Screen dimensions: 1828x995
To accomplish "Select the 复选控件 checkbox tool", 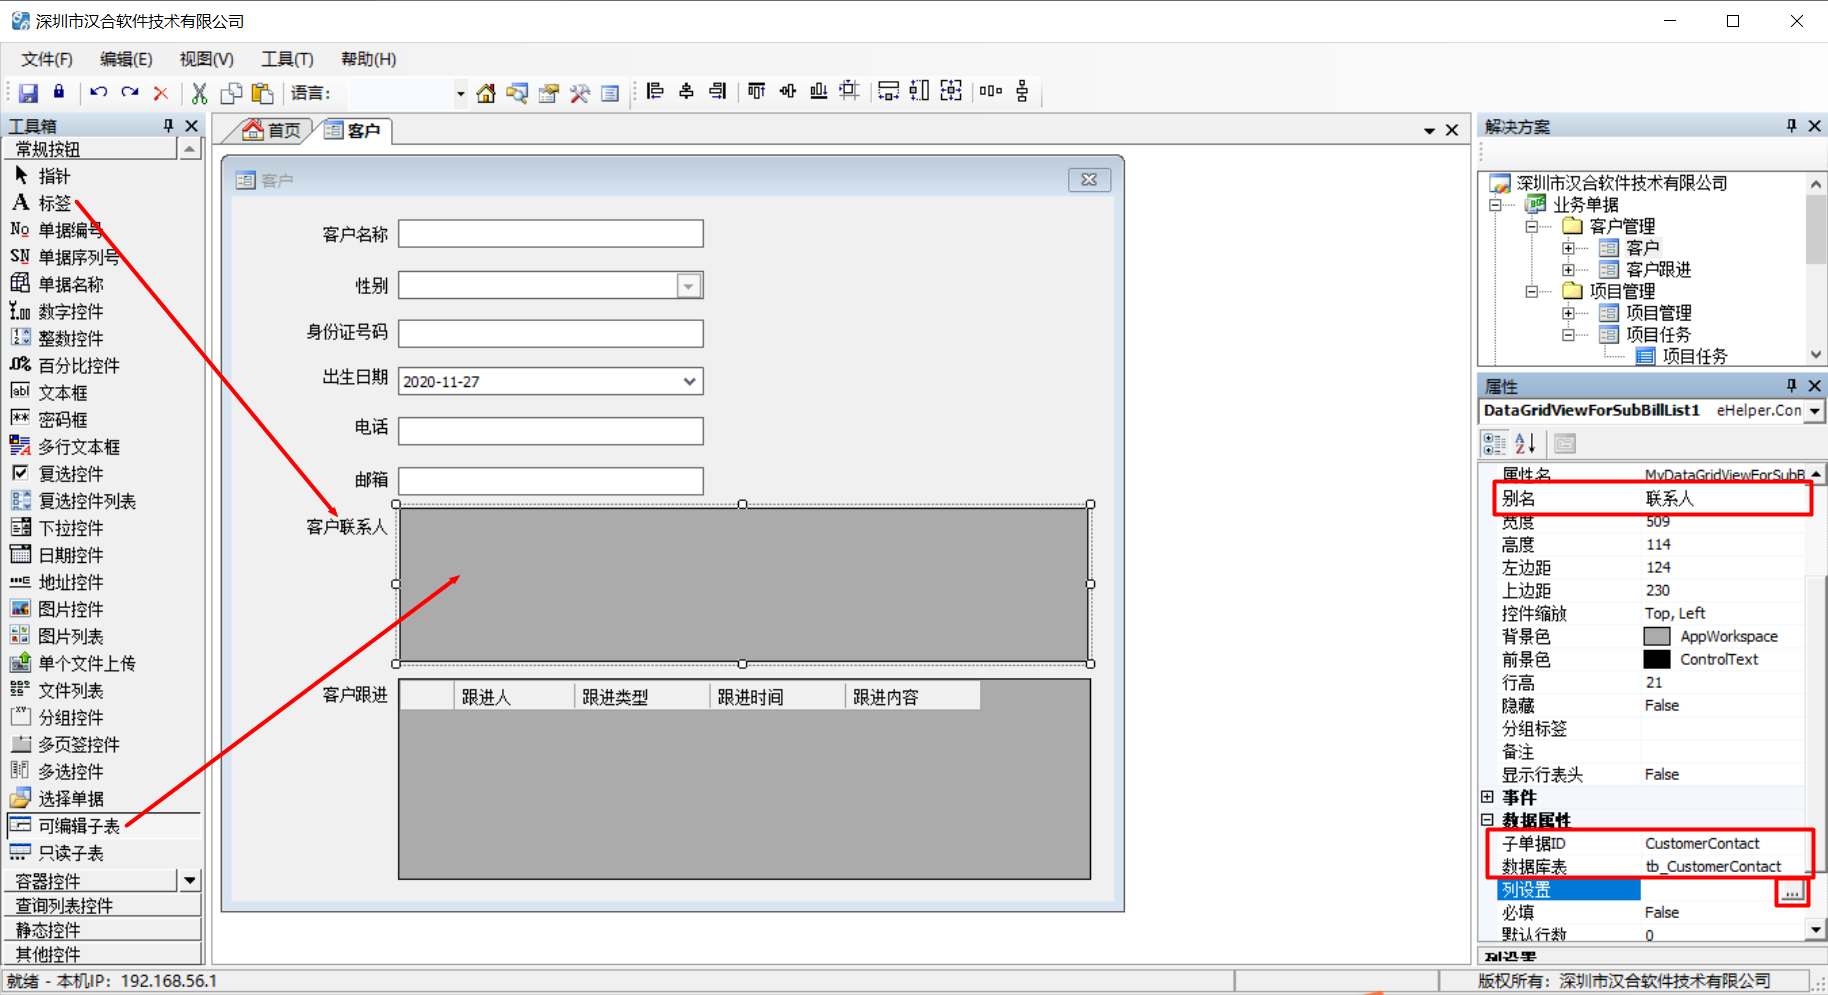I will pos(71,474).
